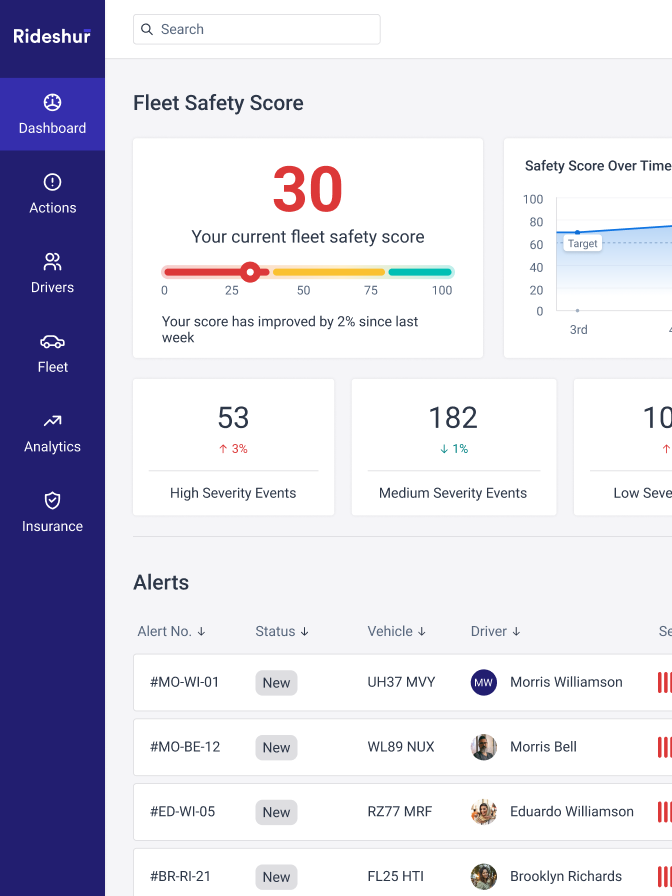
Task: Click vehicle plate UH37 MVY
Action: tap(401, 682)
